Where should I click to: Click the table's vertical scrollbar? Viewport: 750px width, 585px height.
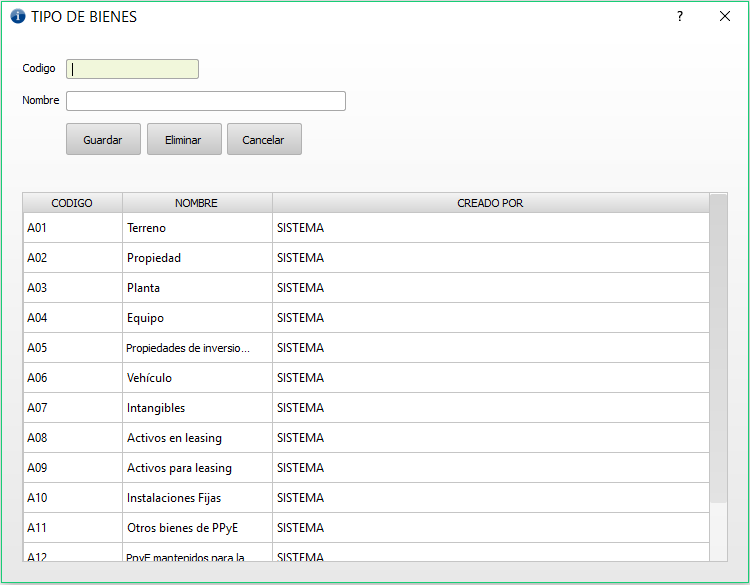[x=718, y=350]
